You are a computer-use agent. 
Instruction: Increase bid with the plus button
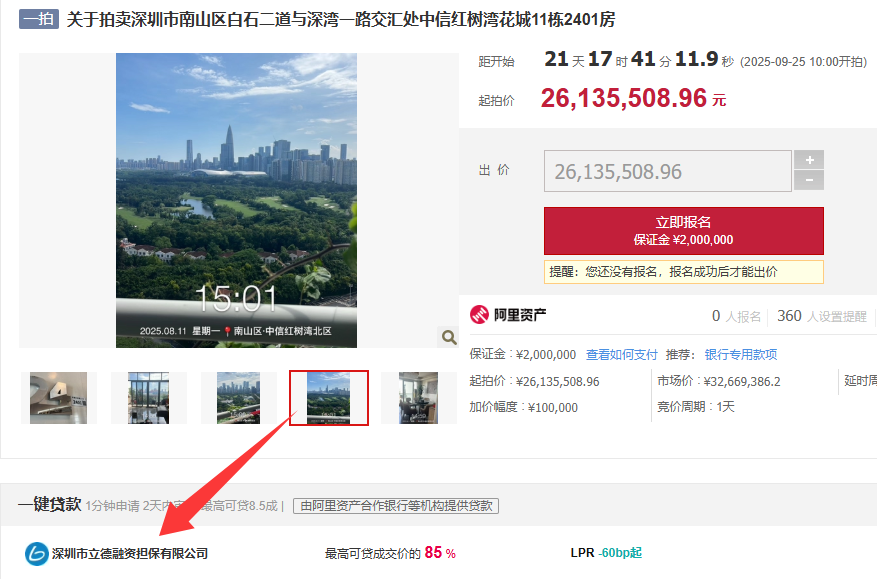(x=809, y=160)
